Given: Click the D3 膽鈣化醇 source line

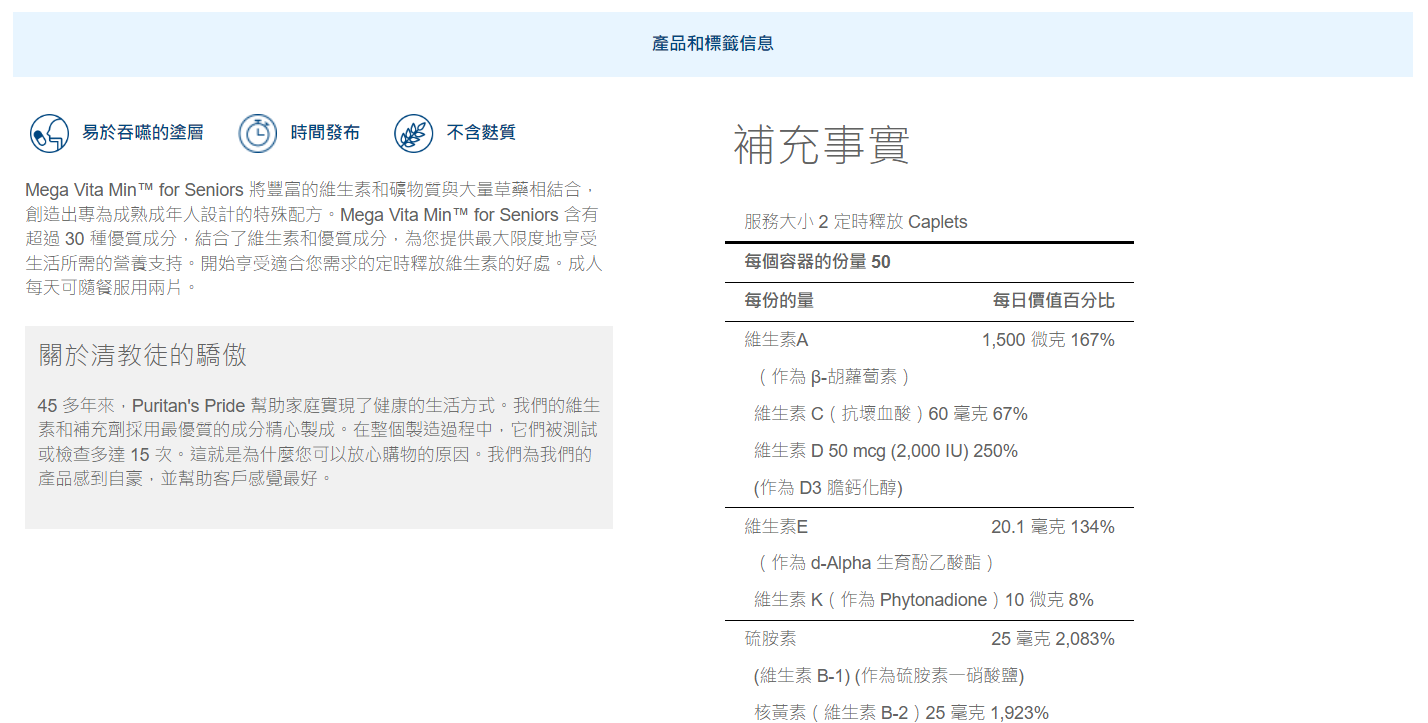Looking at the screenshot, I should 828,488.
